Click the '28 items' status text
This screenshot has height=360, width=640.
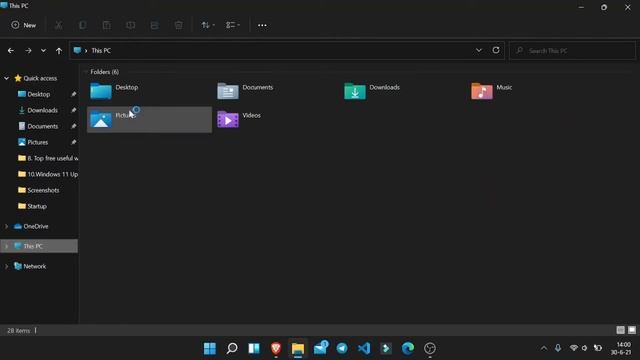coord(18,331)
